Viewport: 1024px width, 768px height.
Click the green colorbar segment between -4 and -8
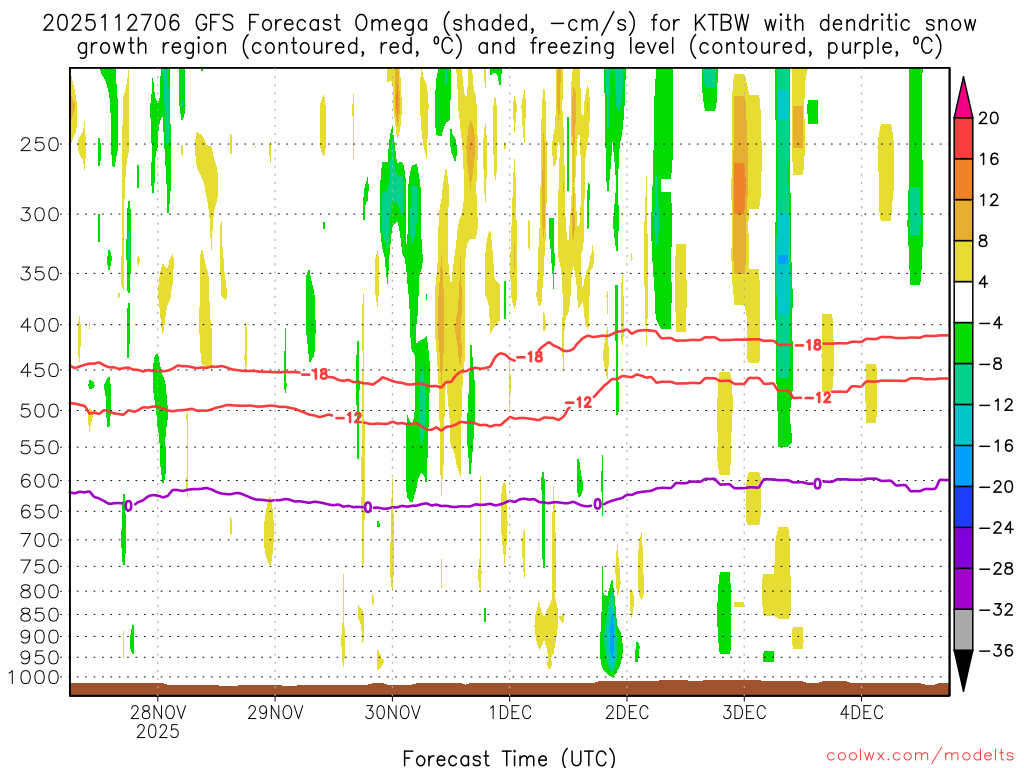963,343
